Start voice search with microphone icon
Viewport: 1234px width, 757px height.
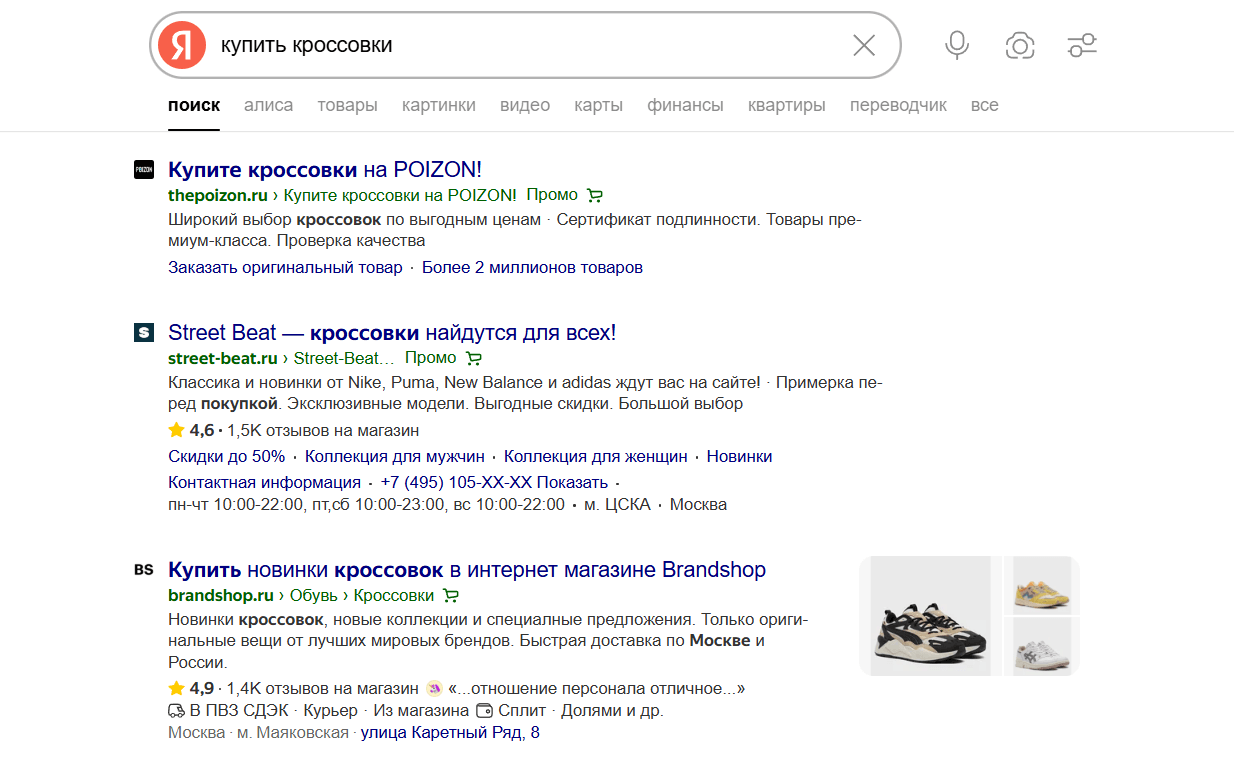[x=957, y=45]
